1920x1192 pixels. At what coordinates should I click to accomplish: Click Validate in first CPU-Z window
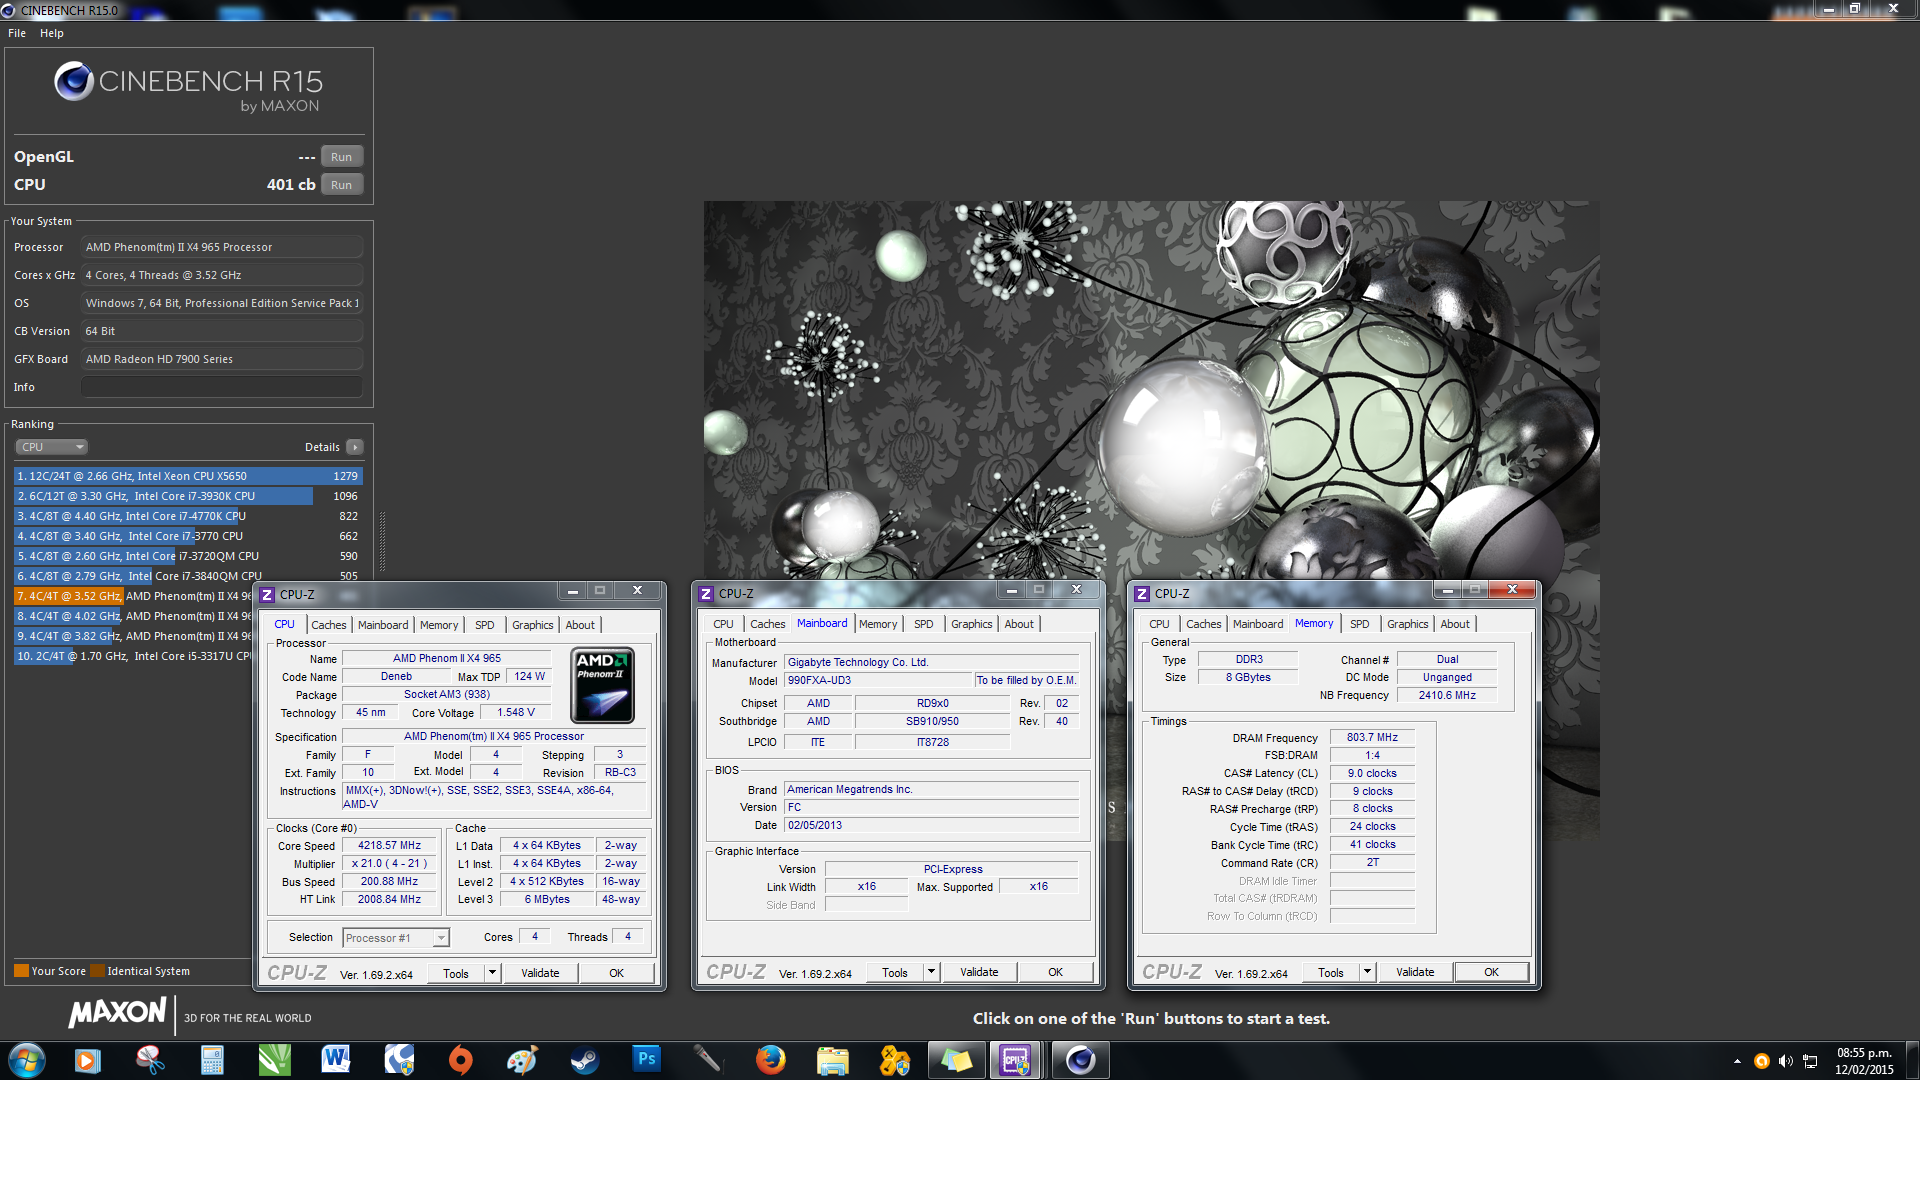540,973
